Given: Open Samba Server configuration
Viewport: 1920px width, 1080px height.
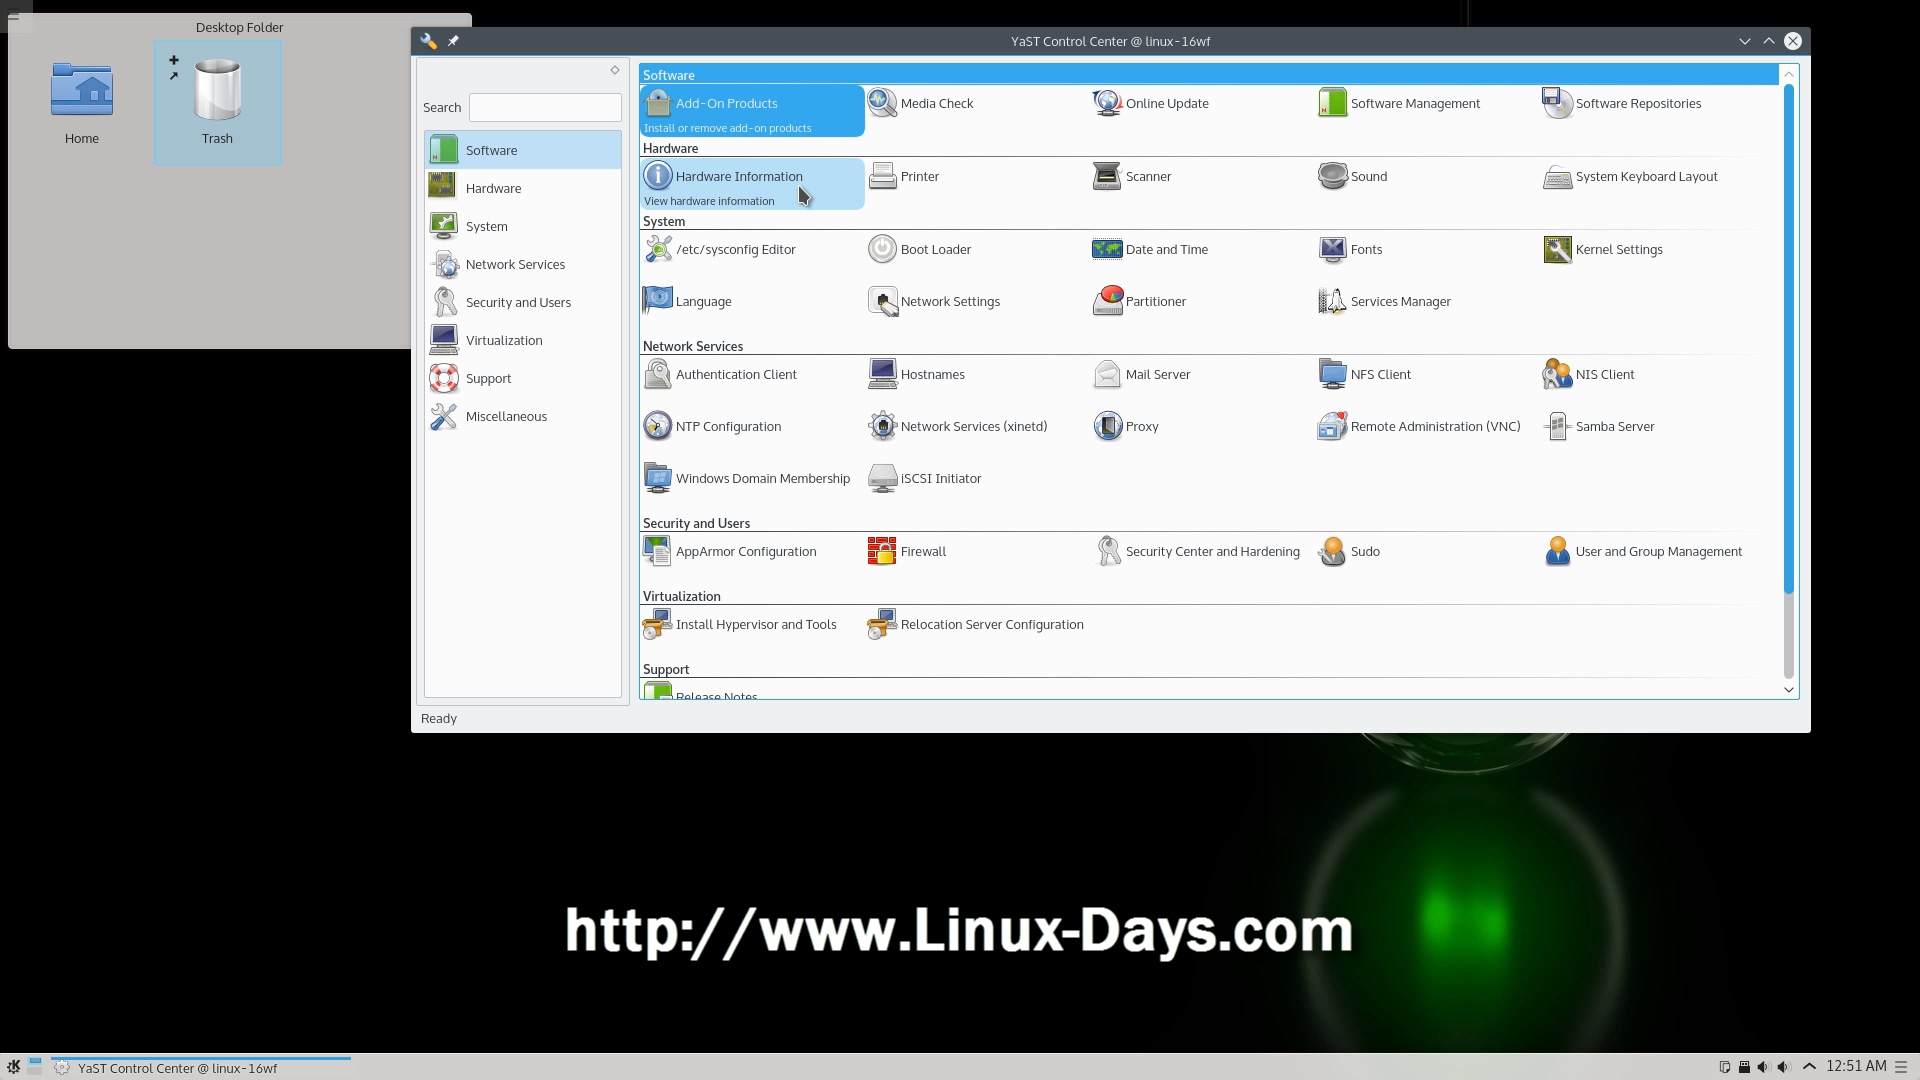Looking at the screenshot, I should [1599, 426].
